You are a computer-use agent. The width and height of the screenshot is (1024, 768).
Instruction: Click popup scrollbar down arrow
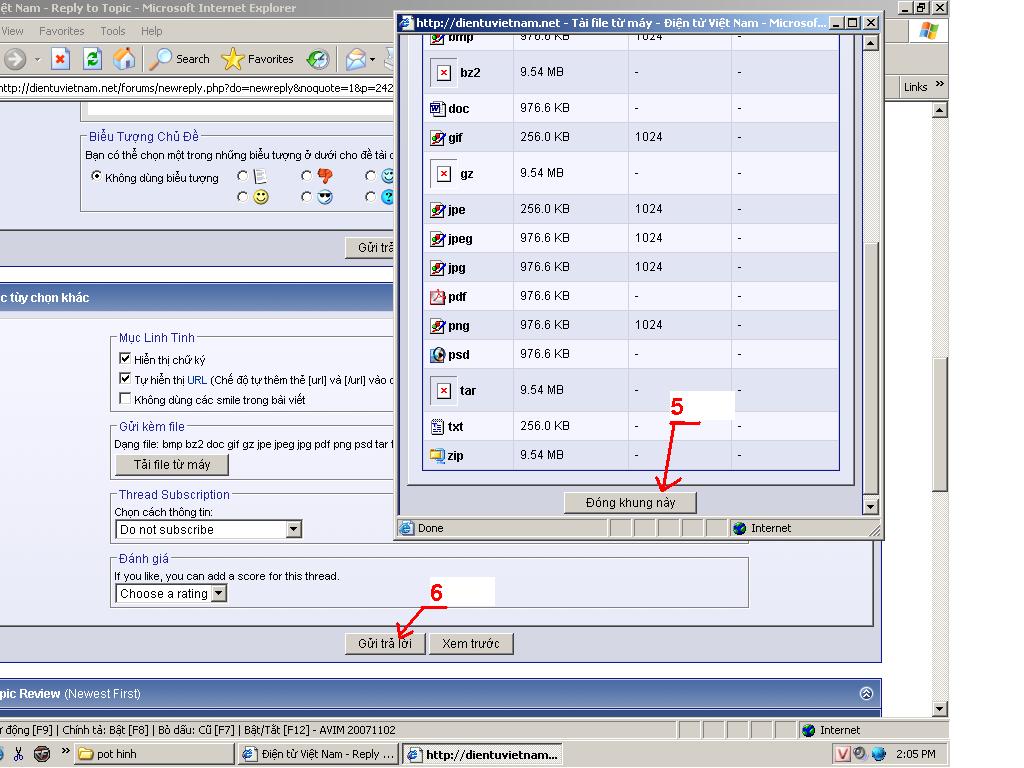(x=871, y=506)
